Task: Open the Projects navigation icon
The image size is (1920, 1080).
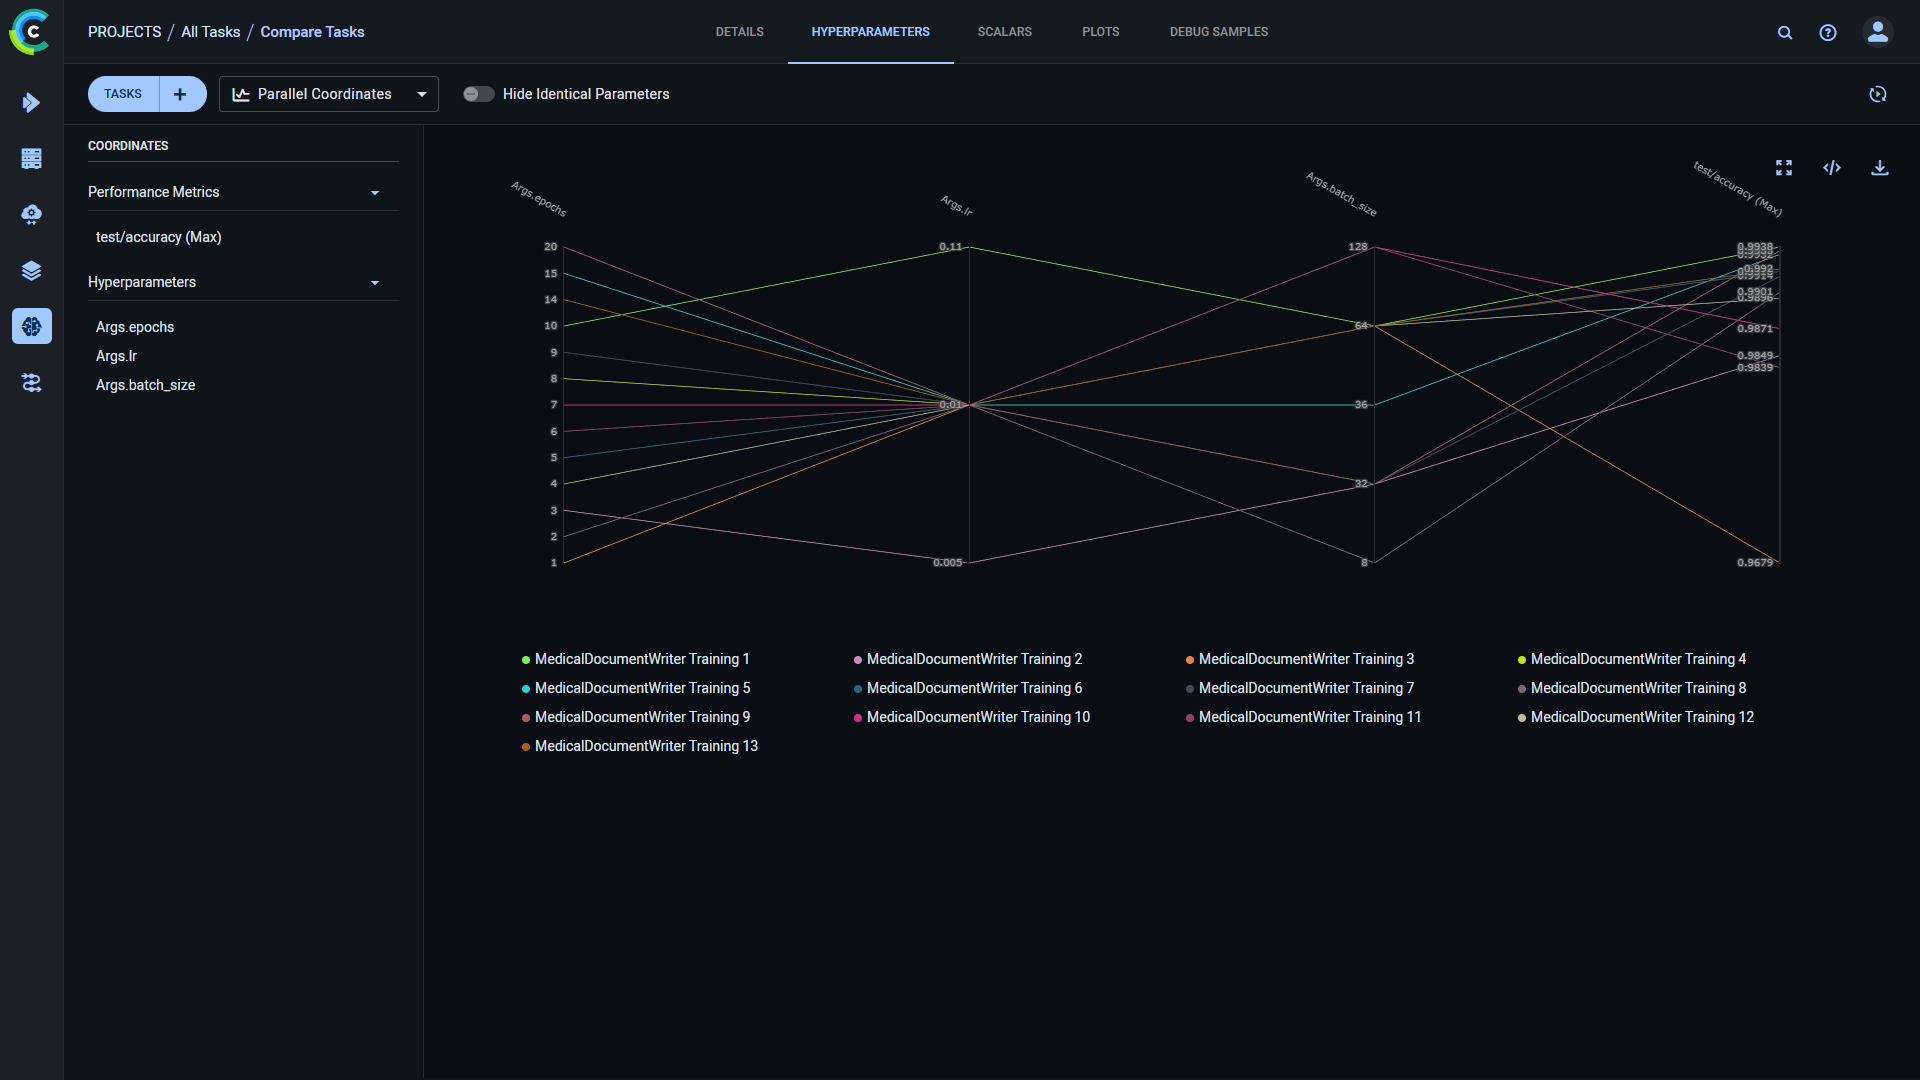Action: pos(32,102)
